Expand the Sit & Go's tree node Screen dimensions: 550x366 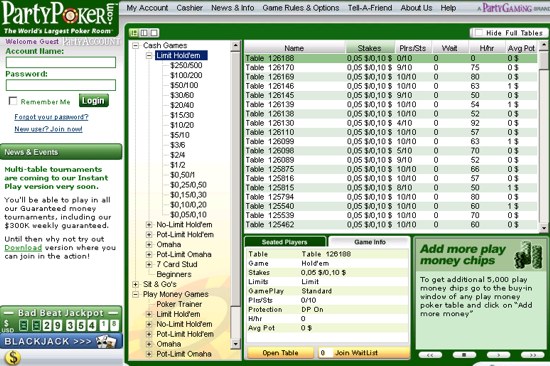coord(136,284)
